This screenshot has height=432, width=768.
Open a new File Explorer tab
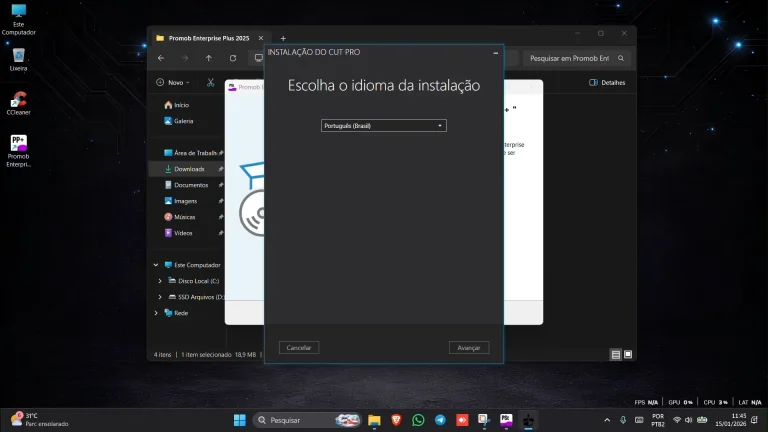[283, 38]
